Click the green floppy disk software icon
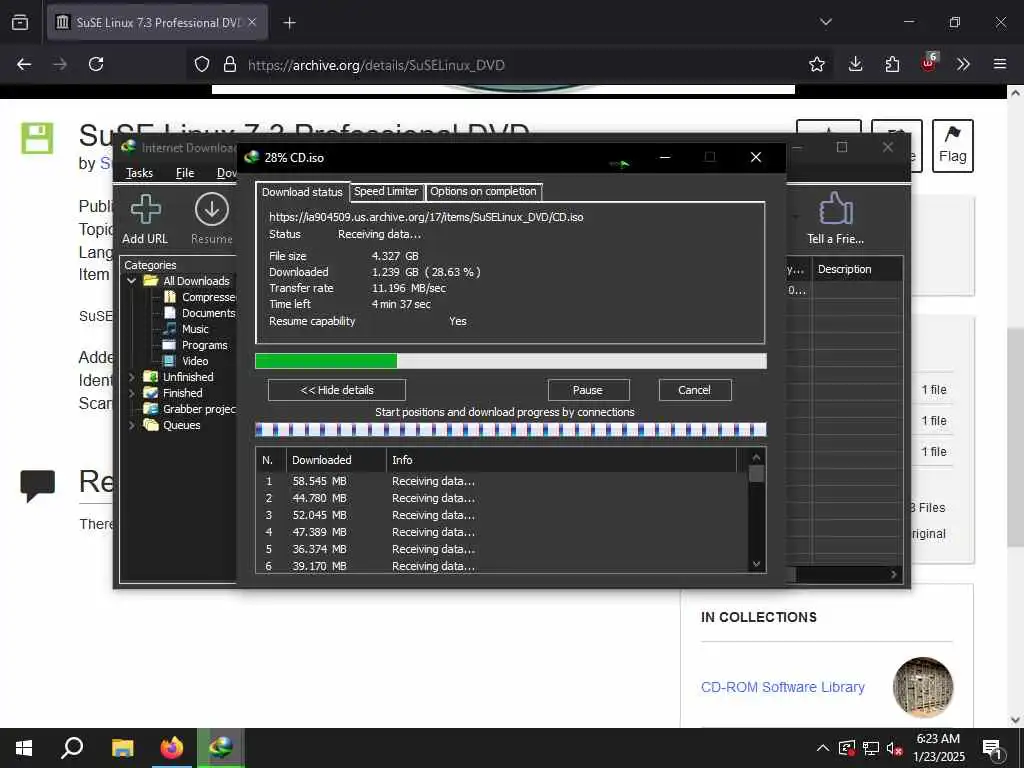1024x768 pixels. pyautogui.click(x=37, y=138)
